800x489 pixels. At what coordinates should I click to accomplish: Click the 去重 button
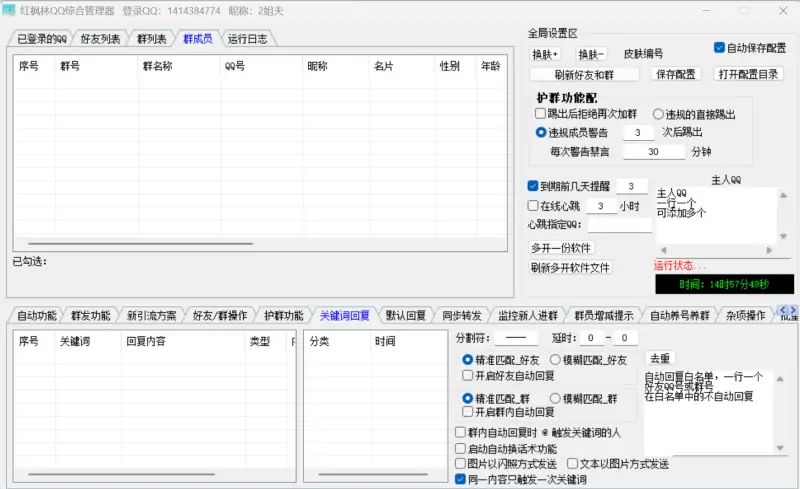(x=660, y=358)
